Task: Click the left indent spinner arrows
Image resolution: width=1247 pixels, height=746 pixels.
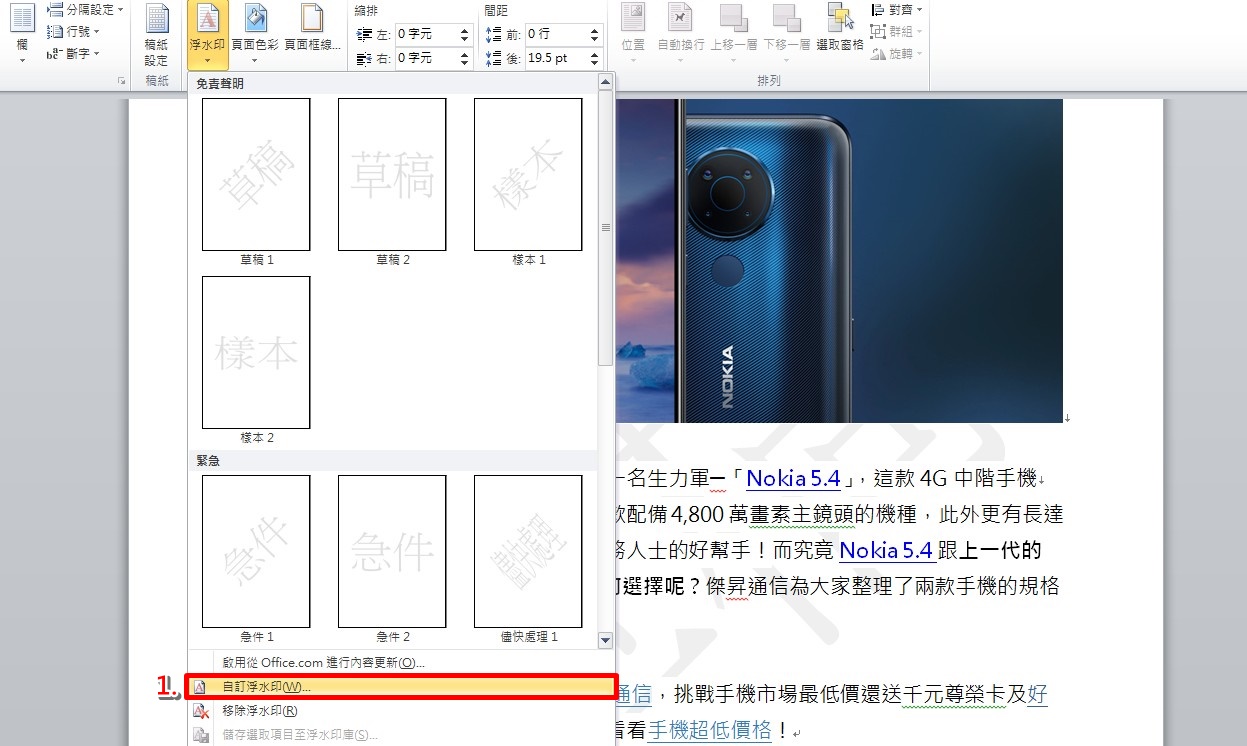Action: pyautogui.click(x=464, y=34)
